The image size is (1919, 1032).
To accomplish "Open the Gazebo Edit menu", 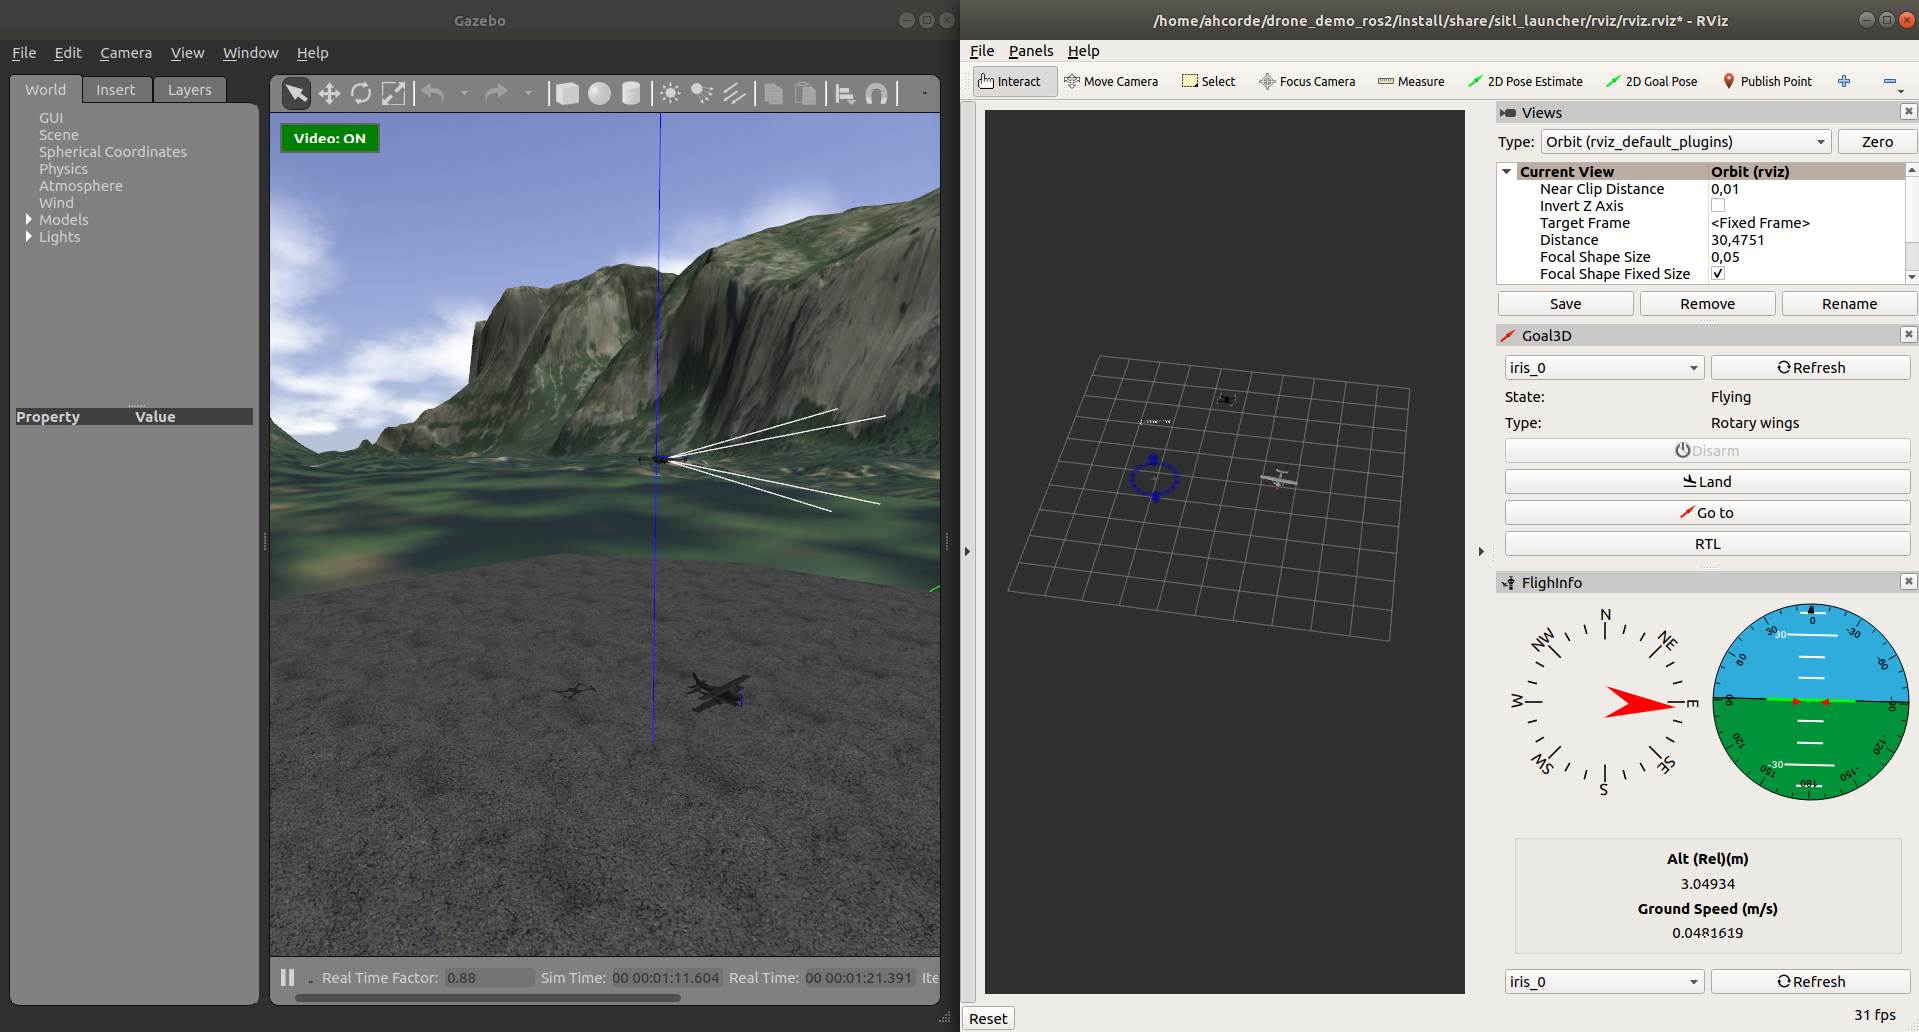I will pos(68,52).
